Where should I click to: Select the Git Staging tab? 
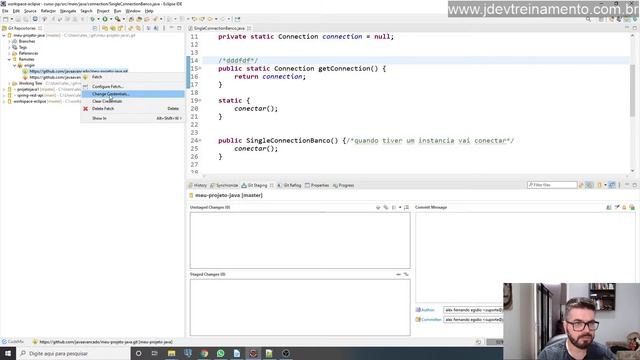coord(257,185)
